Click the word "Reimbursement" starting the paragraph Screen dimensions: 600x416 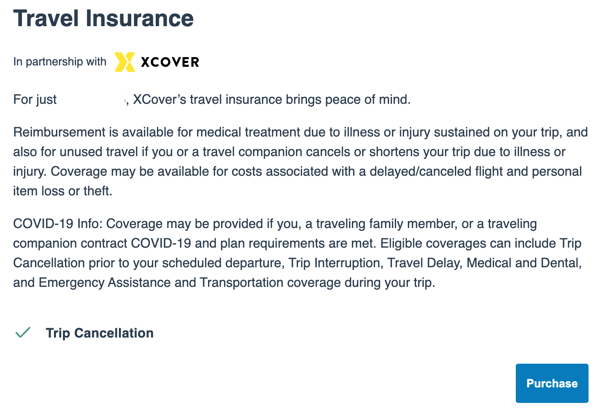pyautogui.click(x=59, y=132)
